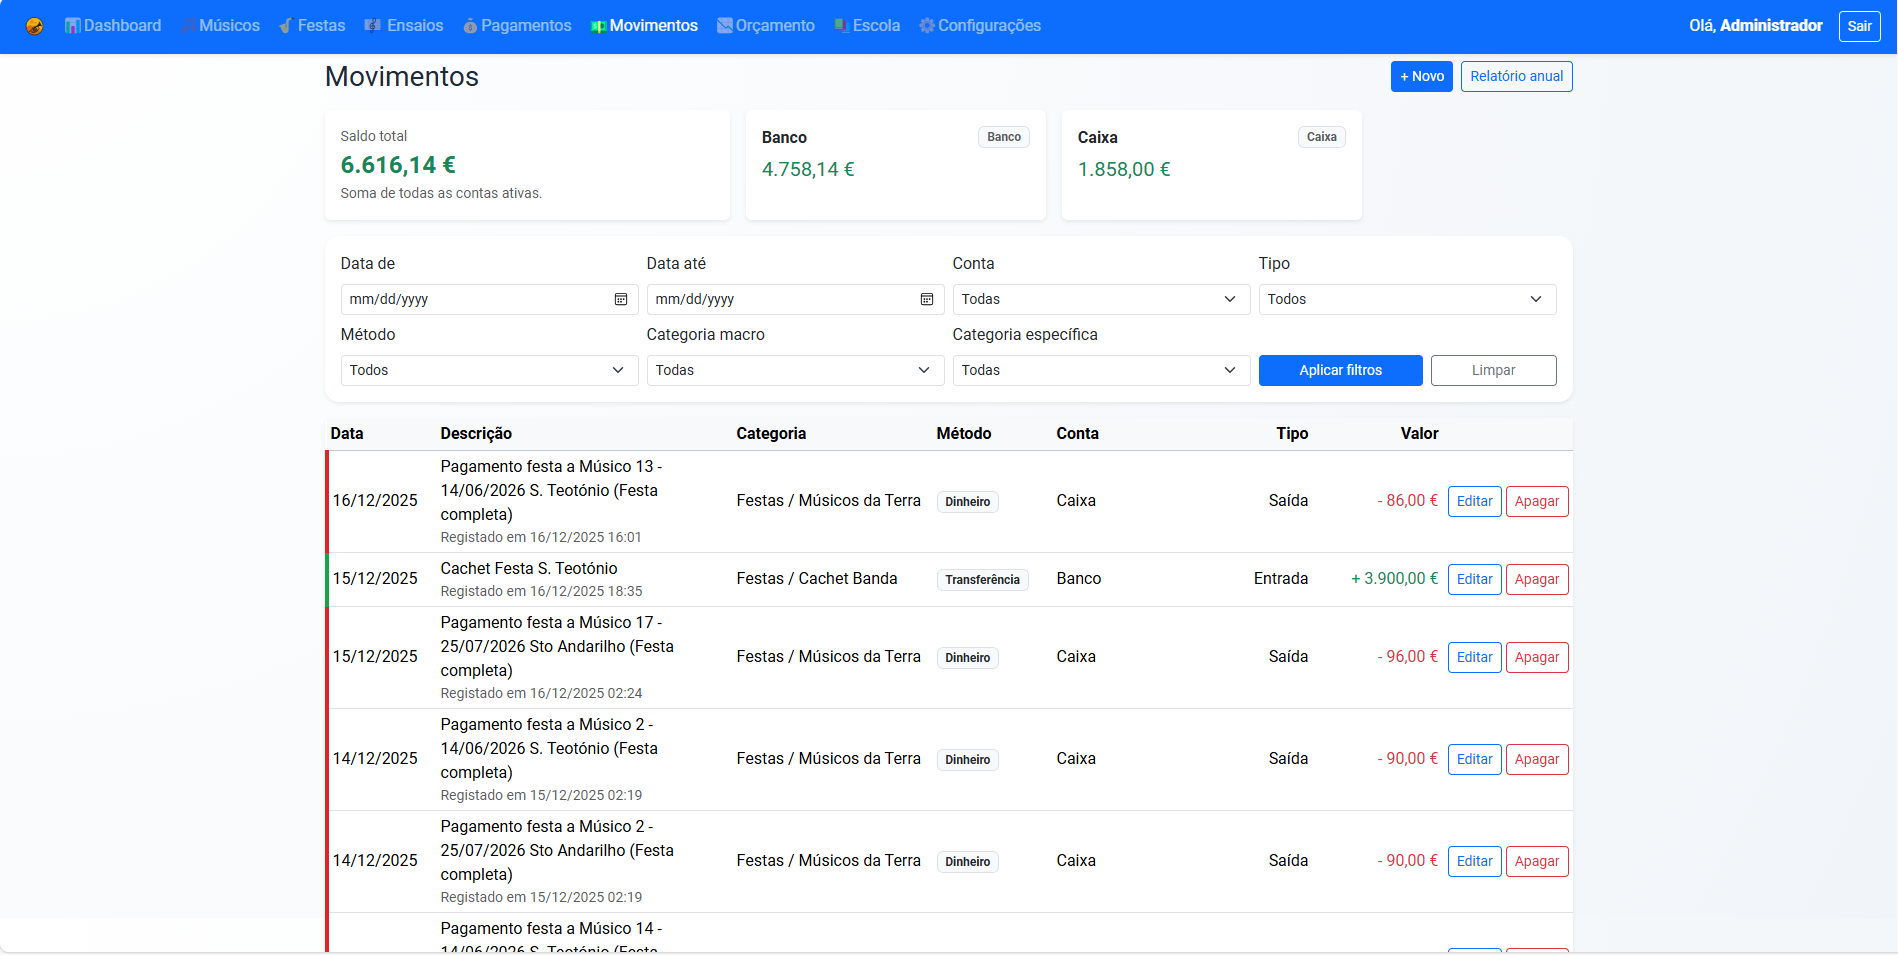The image size is (1898, 955).
Task: Click the Orçamento chart icon
Action: coord(725,26)
